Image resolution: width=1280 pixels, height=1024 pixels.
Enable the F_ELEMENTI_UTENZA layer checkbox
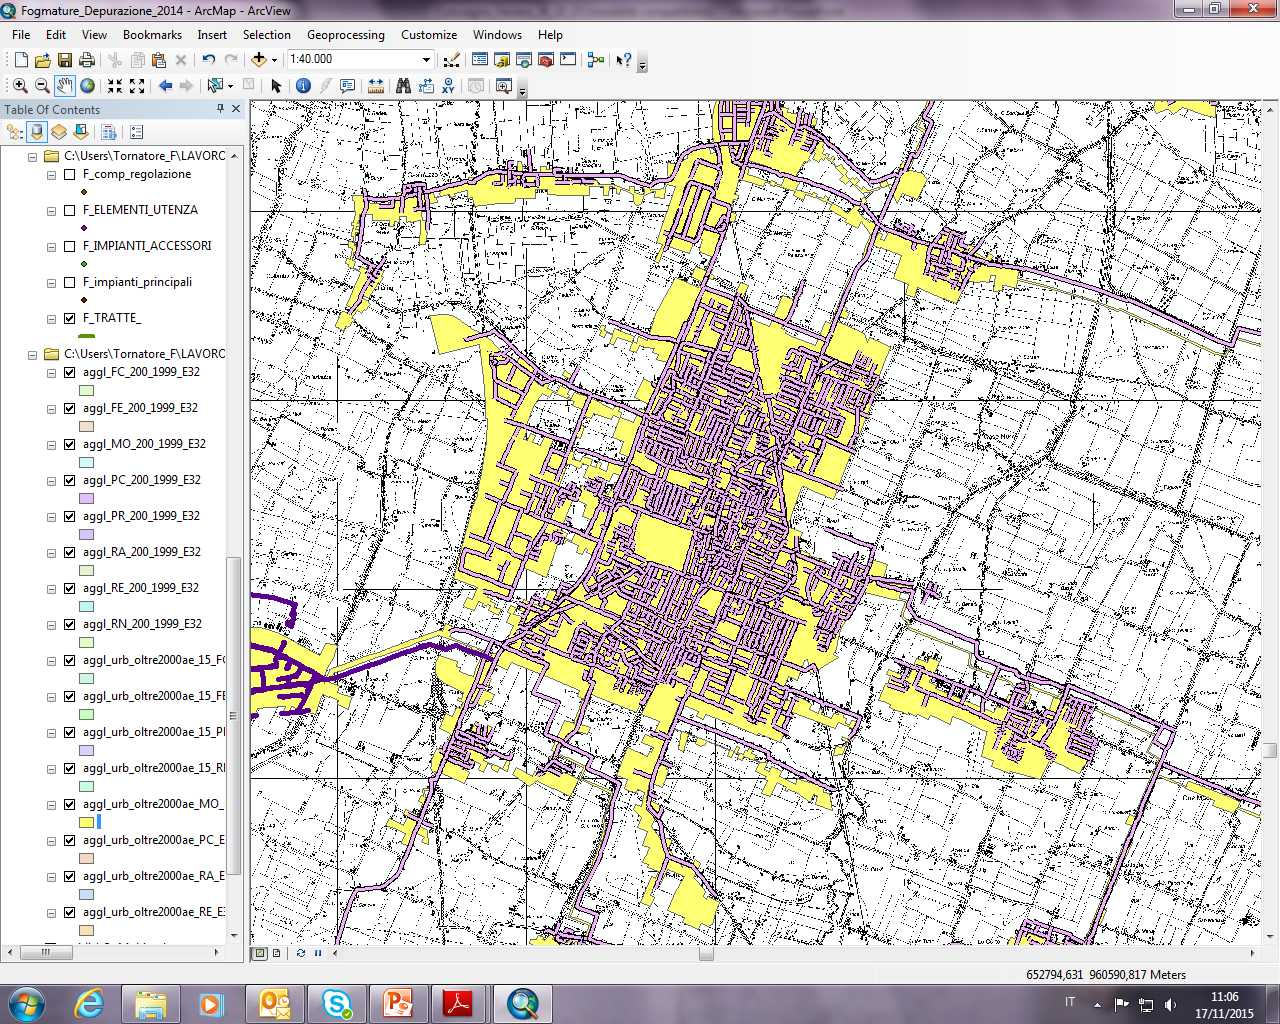pyautogui.click(x=70, y=210)
